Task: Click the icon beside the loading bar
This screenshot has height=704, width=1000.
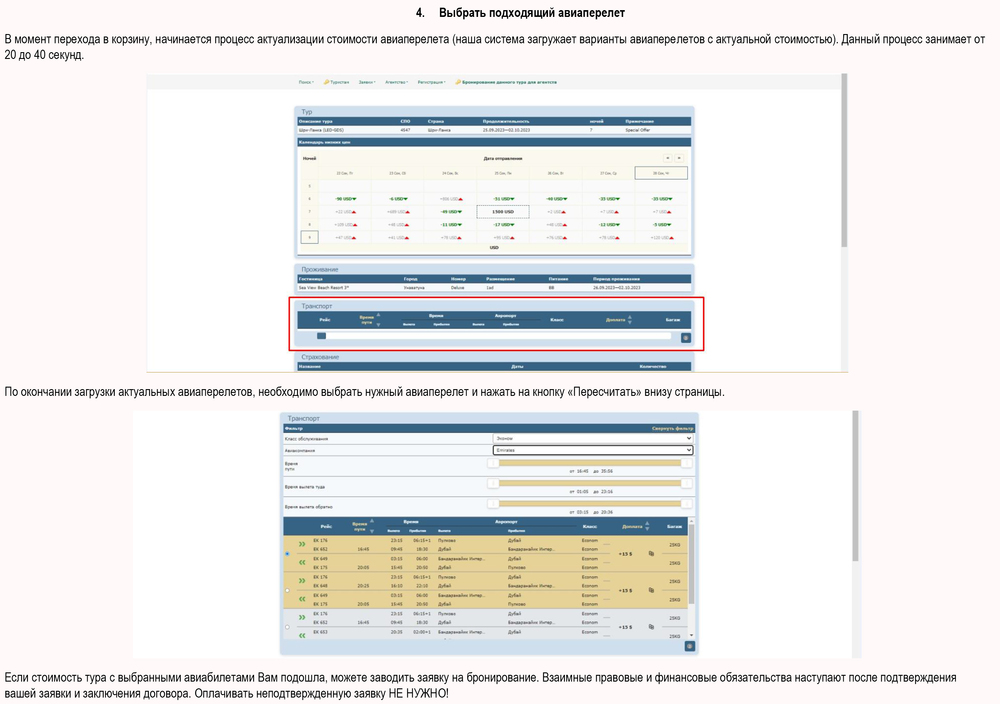Action: coord(686,338)
